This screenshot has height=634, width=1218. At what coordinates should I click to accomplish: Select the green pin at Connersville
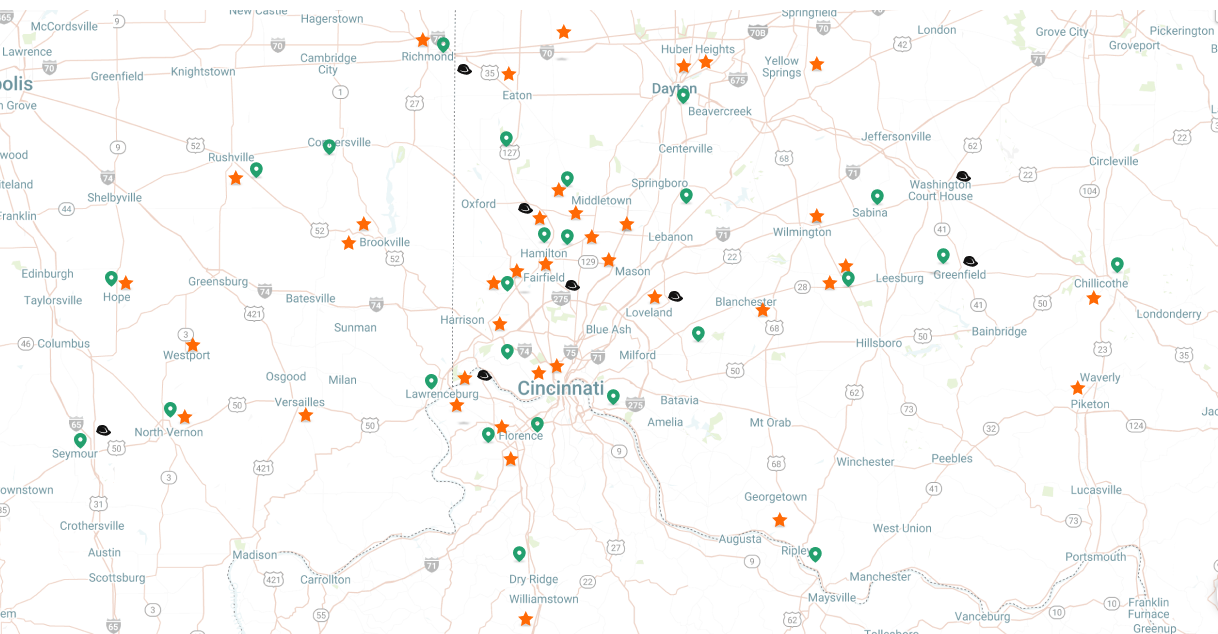(329, 147)
